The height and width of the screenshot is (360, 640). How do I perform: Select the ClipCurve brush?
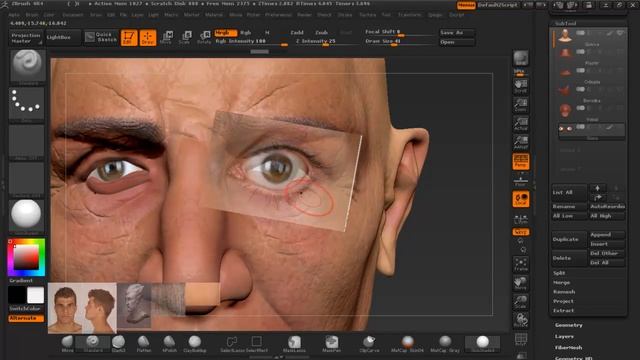(369, 344)
